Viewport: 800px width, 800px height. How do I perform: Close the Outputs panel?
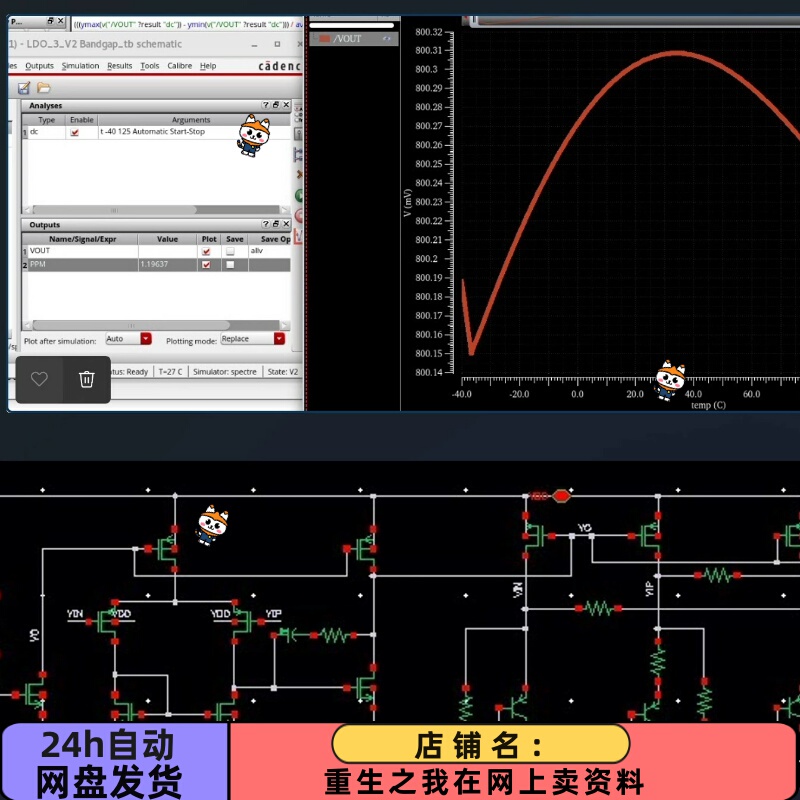[x=286, y=224]
